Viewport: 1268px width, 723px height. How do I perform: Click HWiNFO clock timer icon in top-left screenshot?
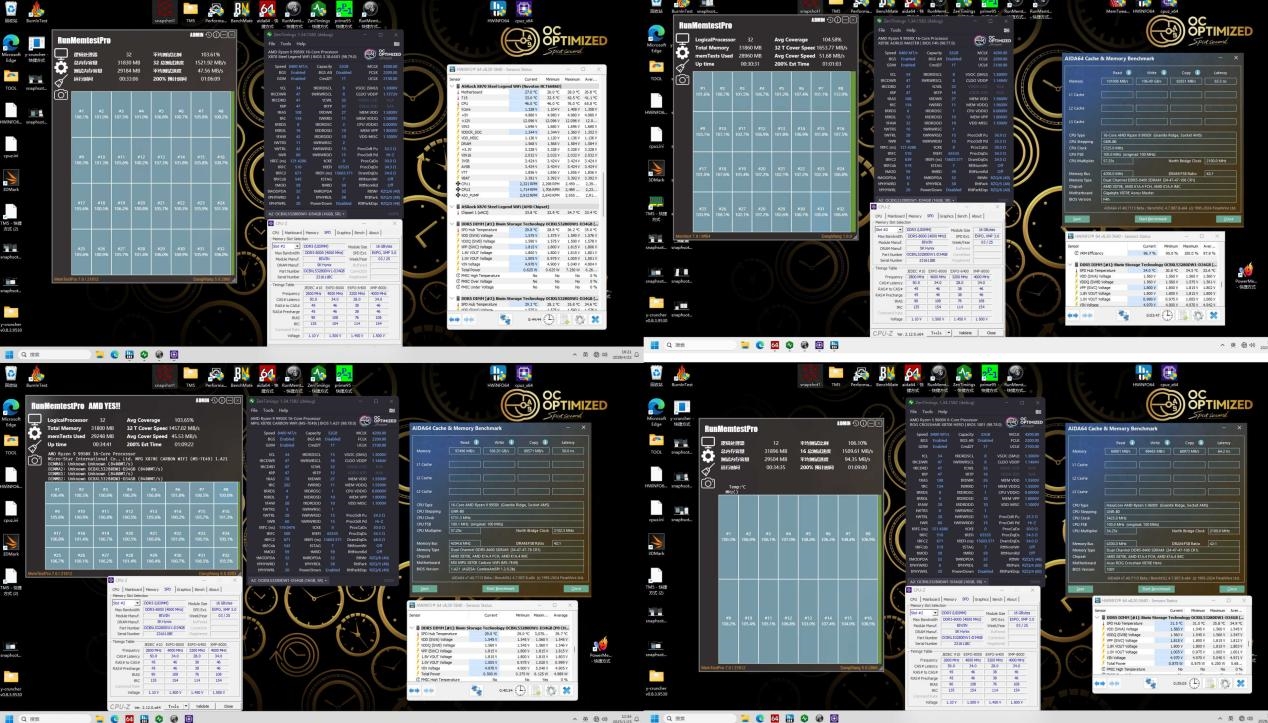point(548,319)
